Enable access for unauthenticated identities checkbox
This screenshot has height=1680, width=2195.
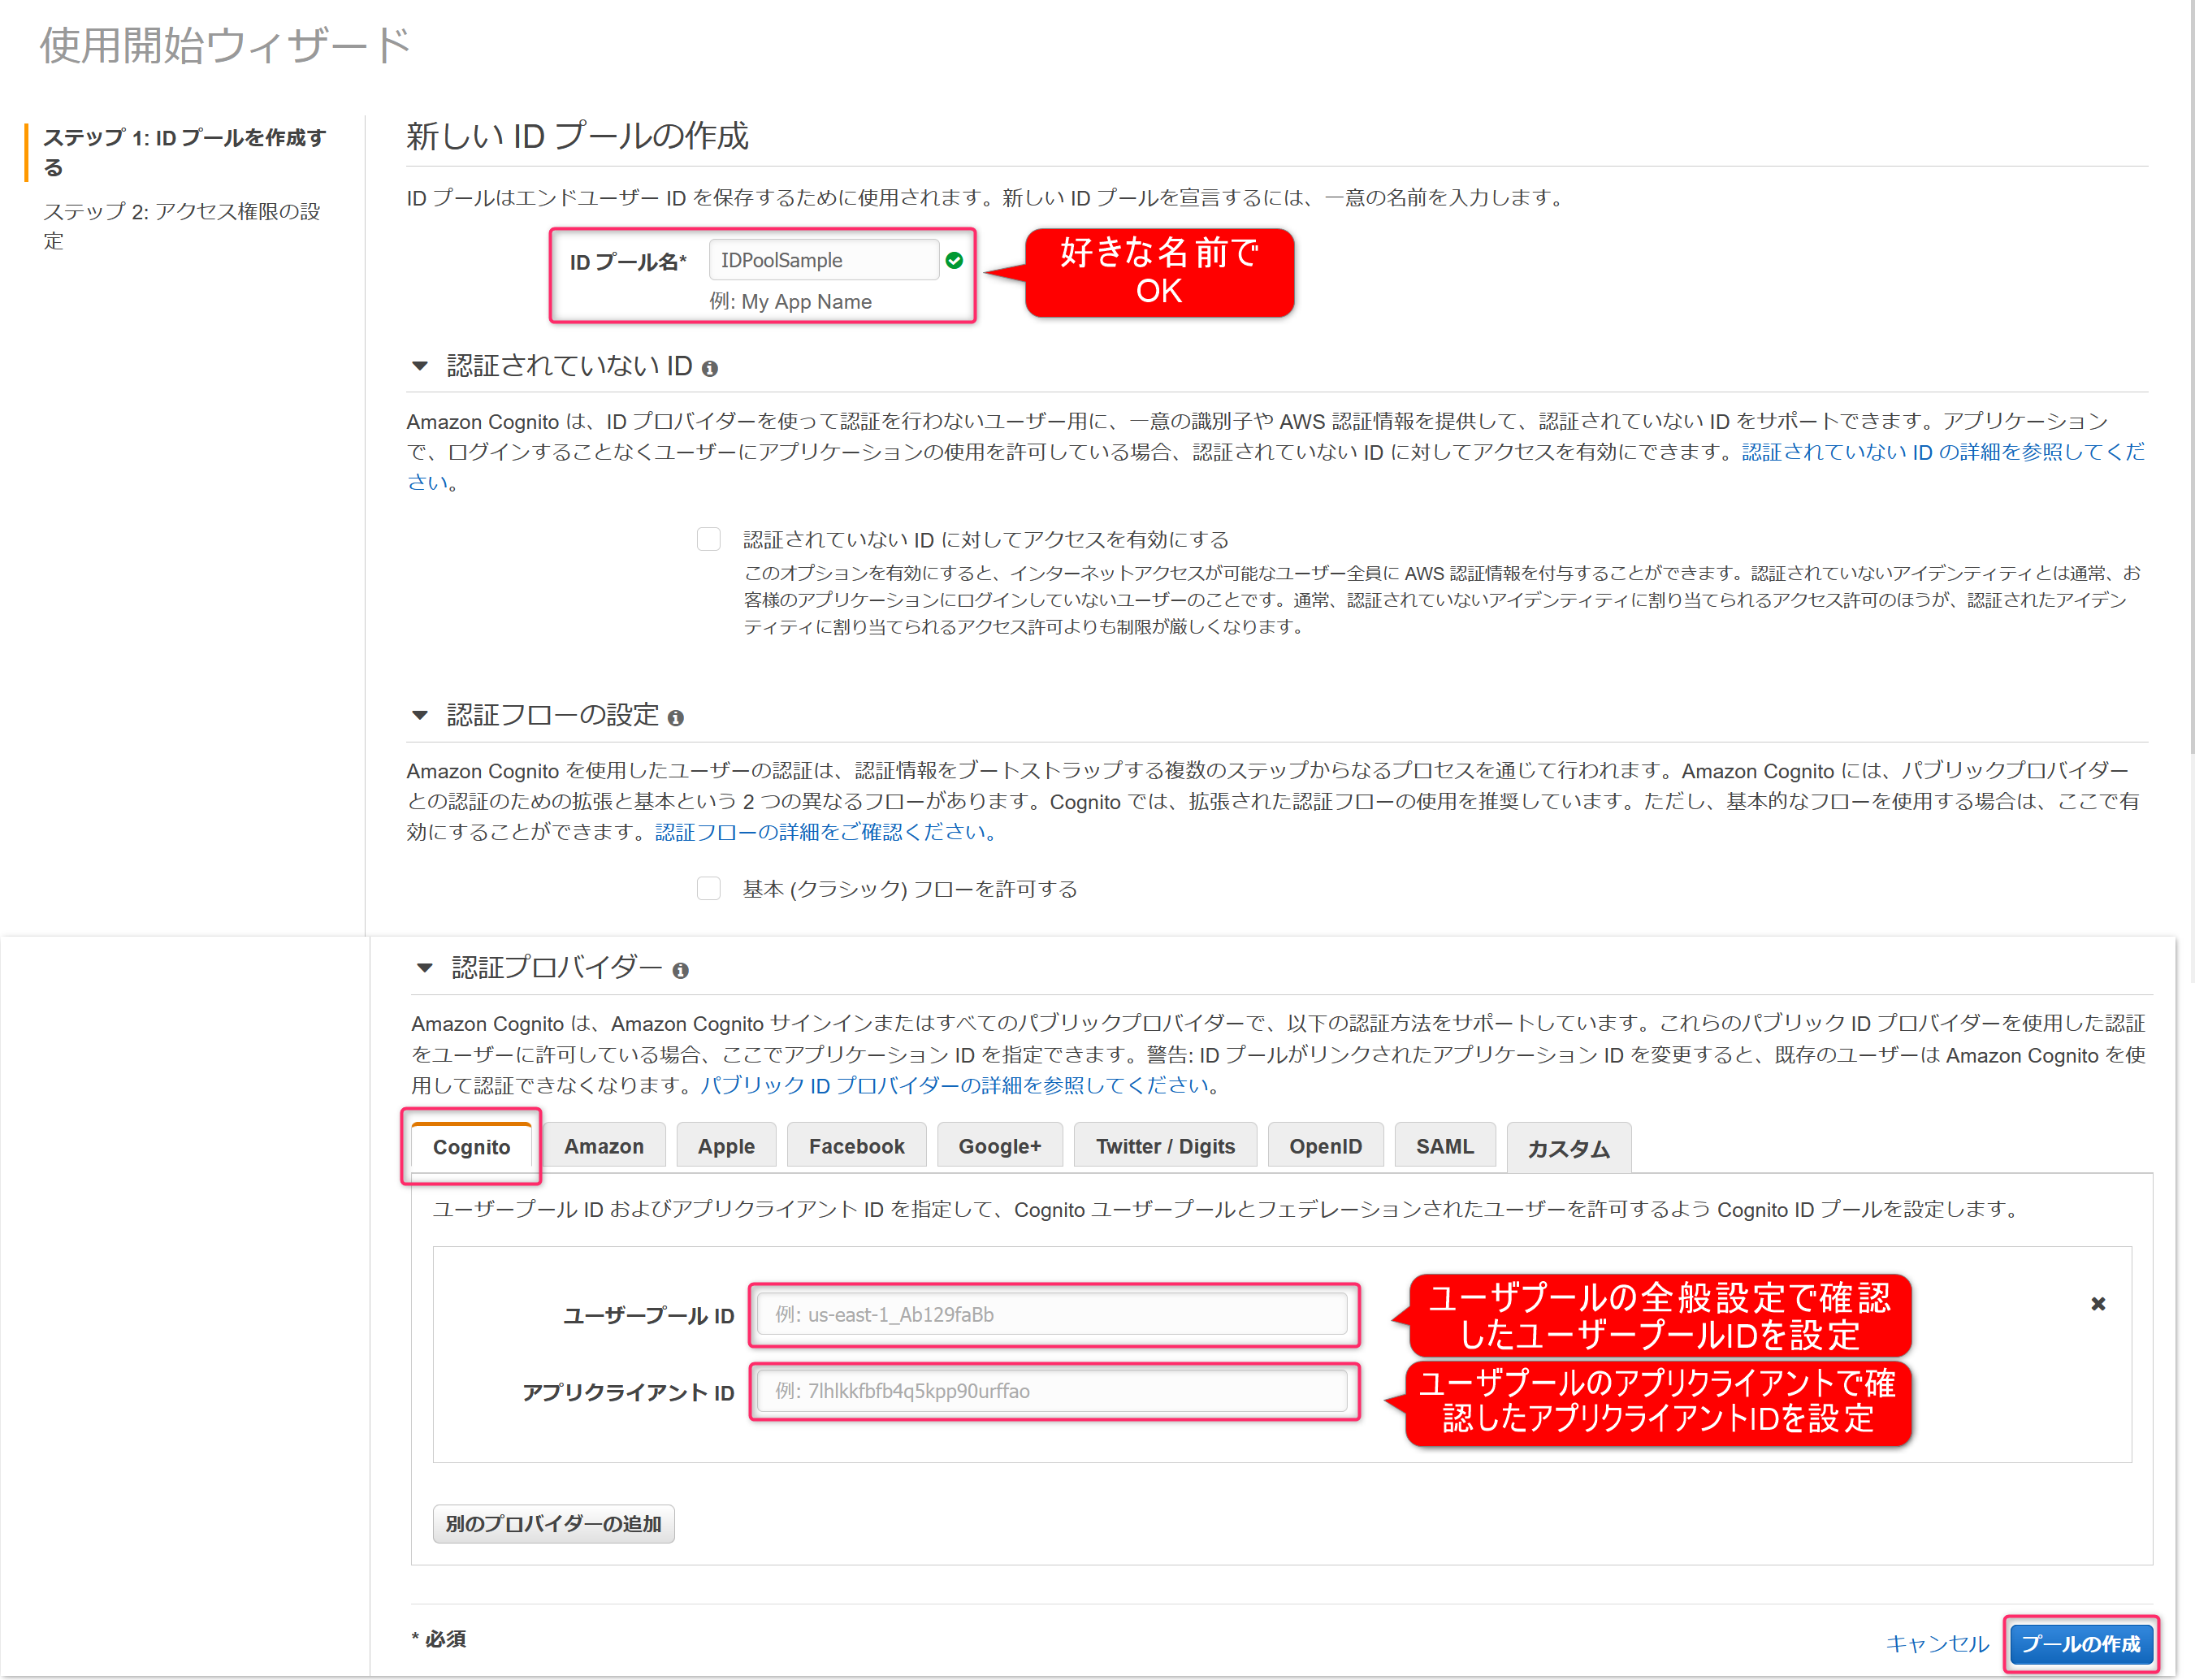(709, 540)
